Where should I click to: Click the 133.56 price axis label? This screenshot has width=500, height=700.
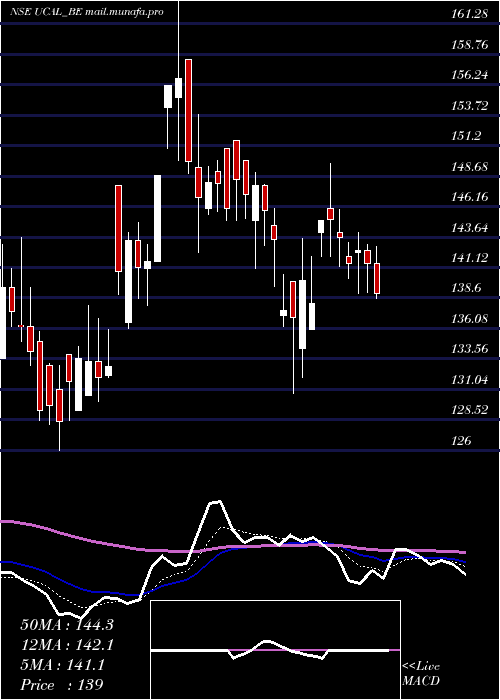pos(469,349)
